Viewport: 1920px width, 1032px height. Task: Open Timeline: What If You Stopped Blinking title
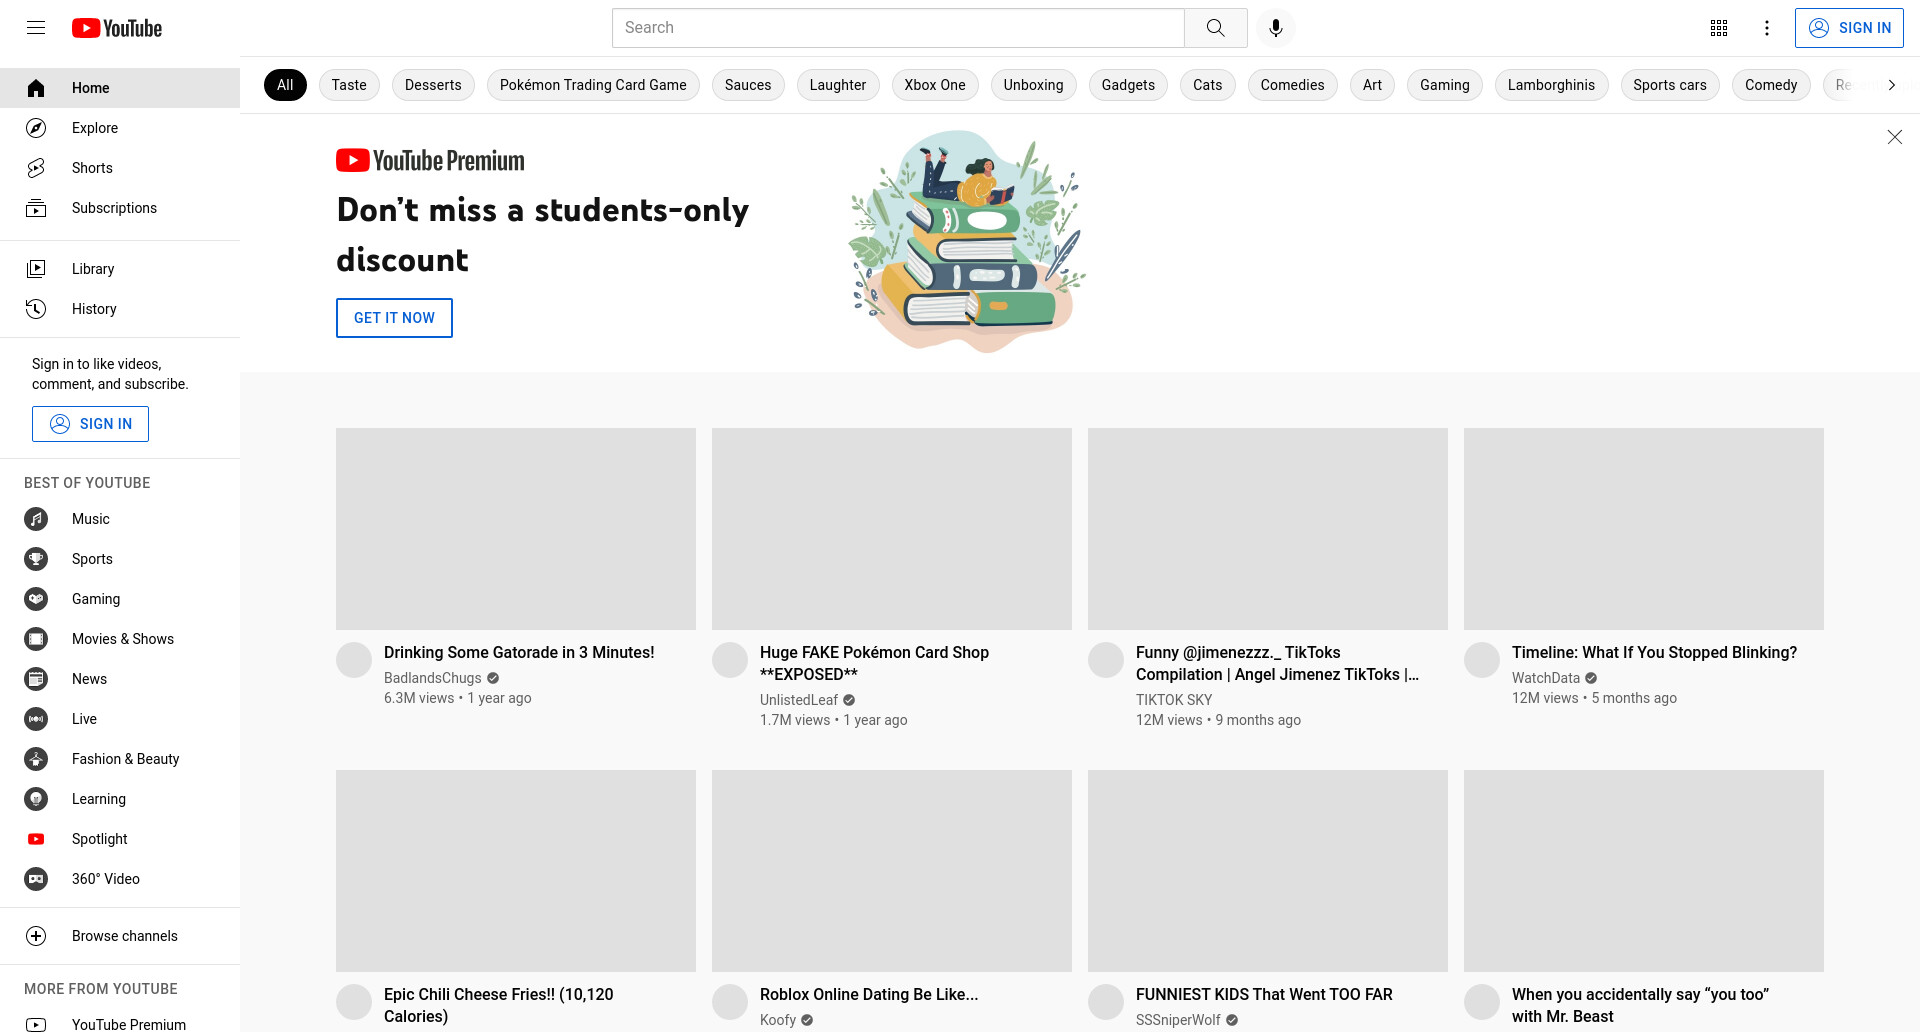coord(1654,652)
